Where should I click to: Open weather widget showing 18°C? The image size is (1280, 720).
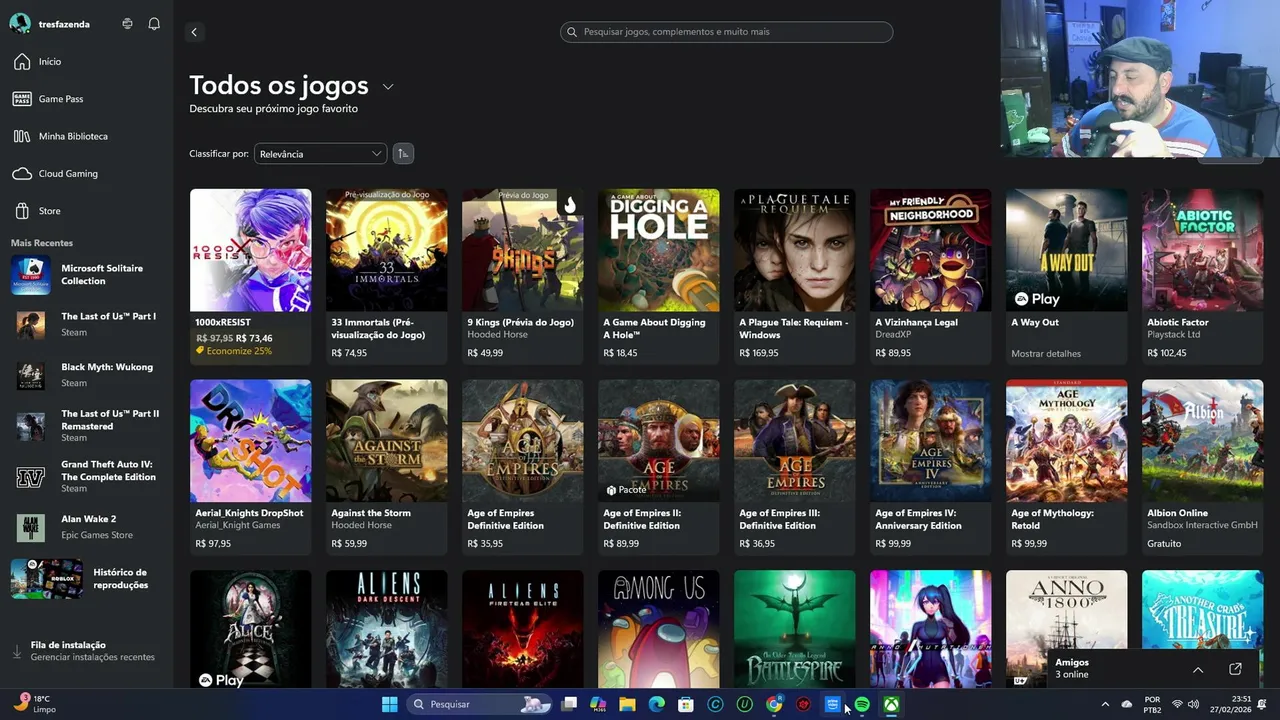click(x=36, y=704)
